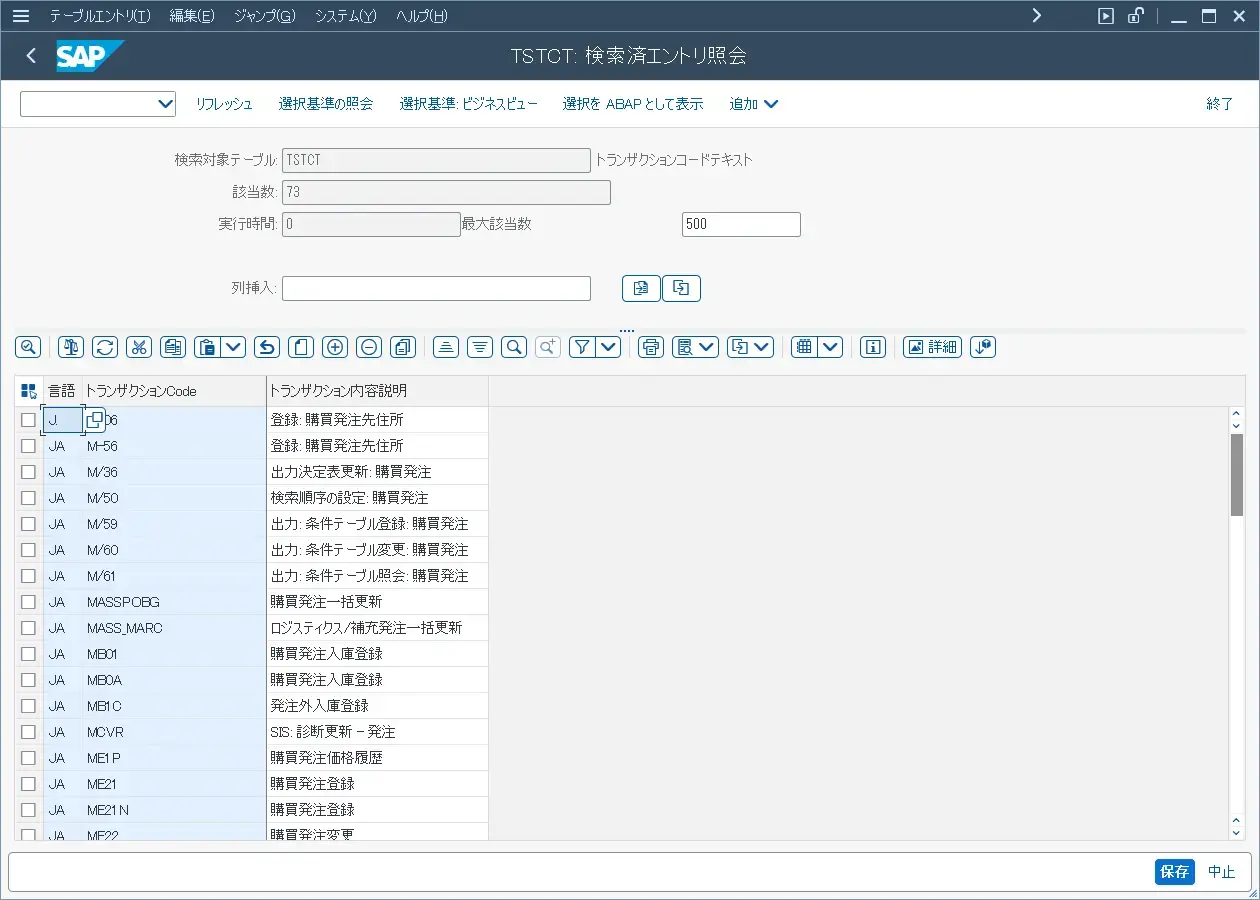1260x900 pixels.
Task: Click the 保存 button
Action: tap(1174, 872)
